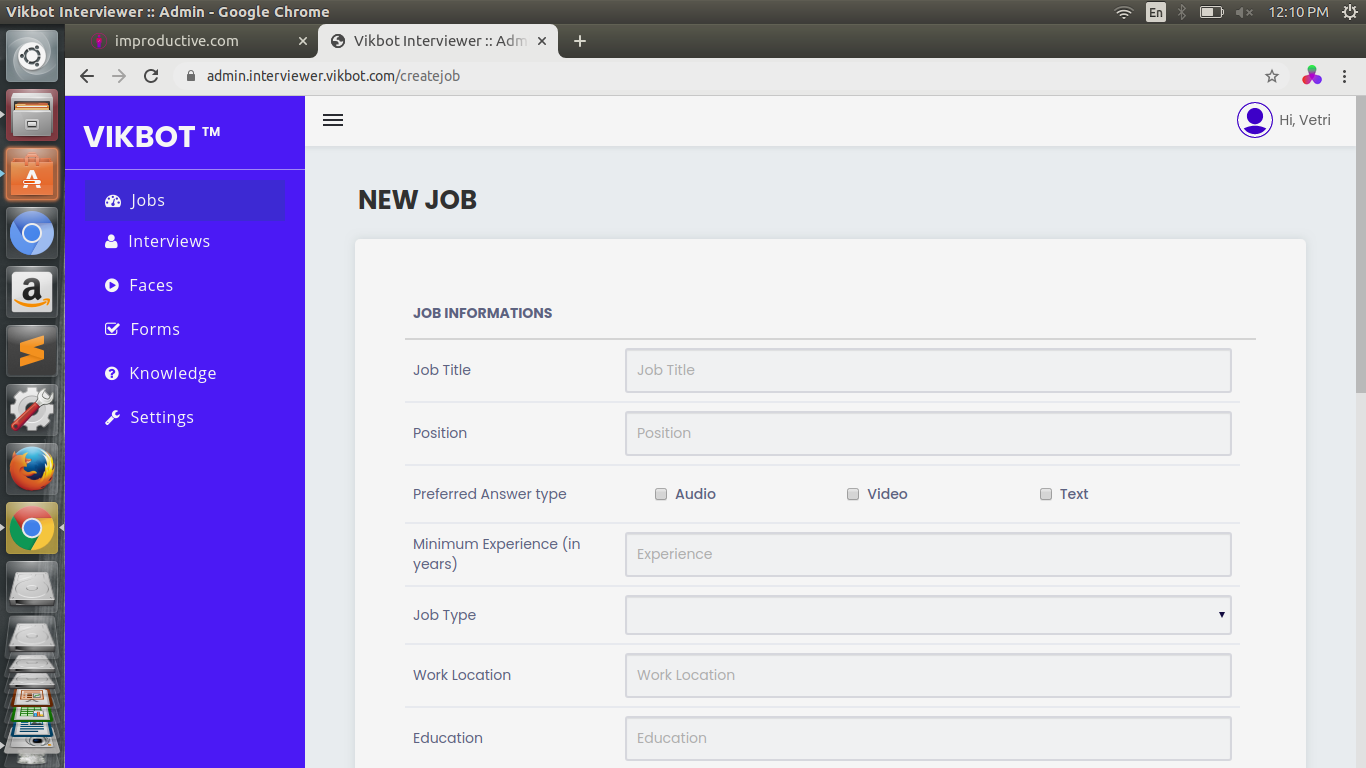The image size is (1366, 768).
Task: Click the En keyboard language indicator
Action: [x=1156, y=12]
